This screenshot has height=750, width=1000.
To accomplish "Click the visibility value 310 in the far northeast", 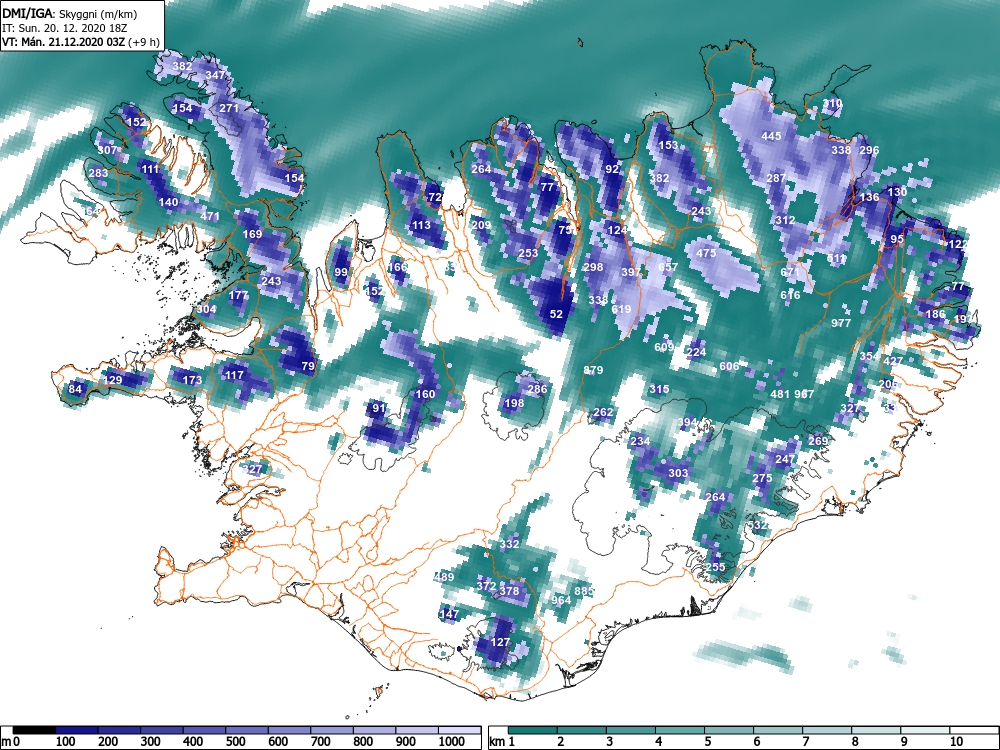I will [x=832, y=103].
